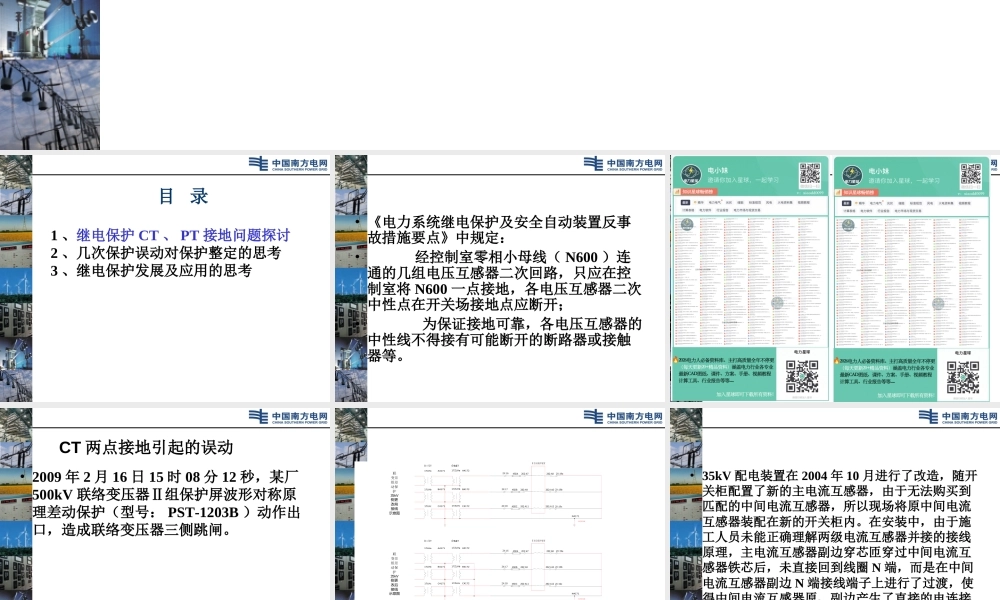Switch to the 电力电气 tab
This screenshot has width=1000, height=600.
715,202
